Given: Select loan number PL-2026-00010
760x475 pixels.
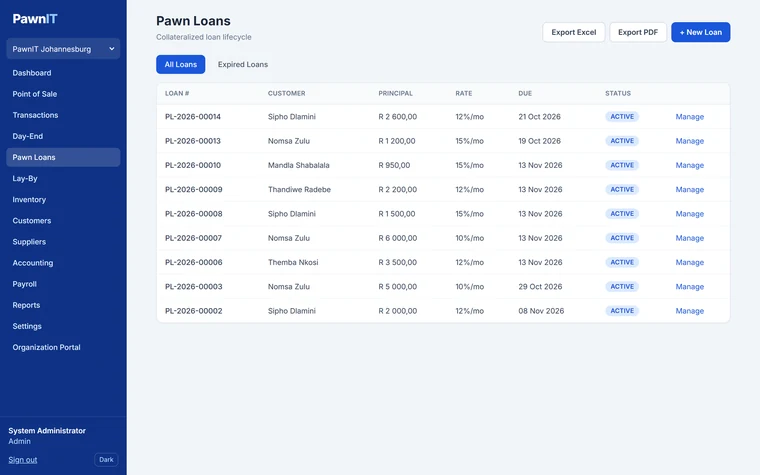Looking at the screenshot, I should tap(193, 165).
